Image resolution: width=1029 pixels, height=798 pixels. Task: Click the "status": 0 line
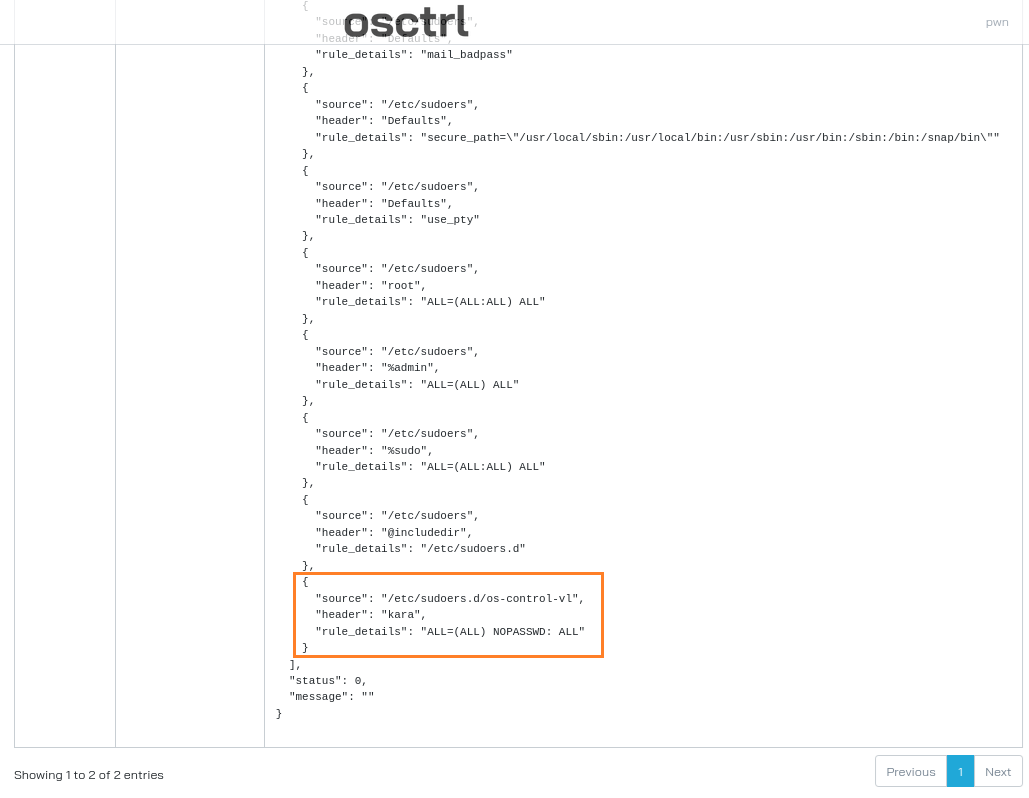point(328,681)
